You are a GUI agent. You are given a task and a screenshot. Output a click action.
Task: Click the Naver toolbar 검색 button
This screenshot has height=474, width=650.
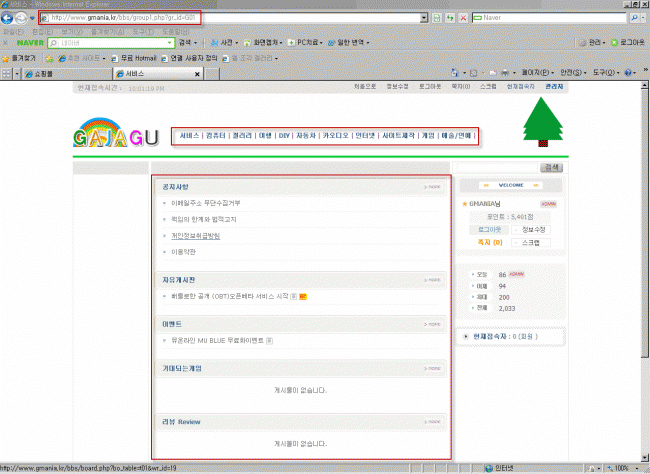(x=185, y=43)
